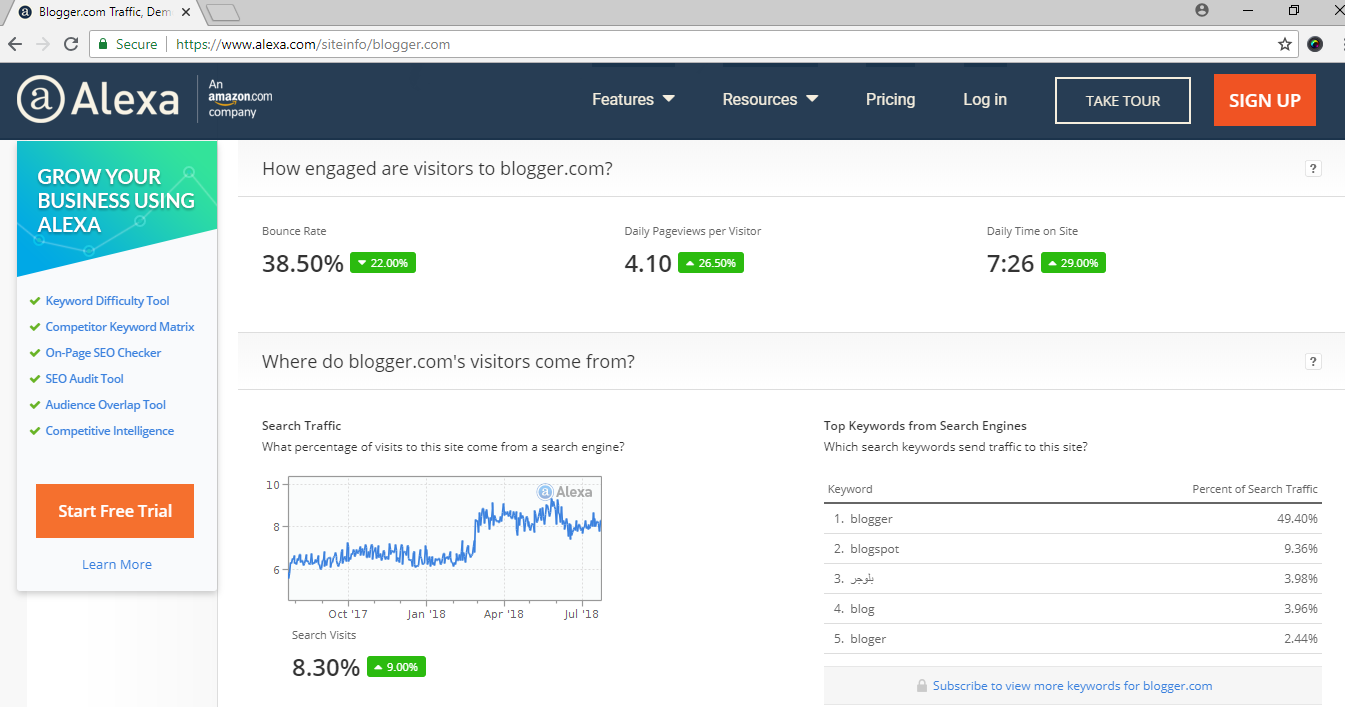1345x707 pixels.
Task: Open a new browser tab
Action: coord(222,12)
